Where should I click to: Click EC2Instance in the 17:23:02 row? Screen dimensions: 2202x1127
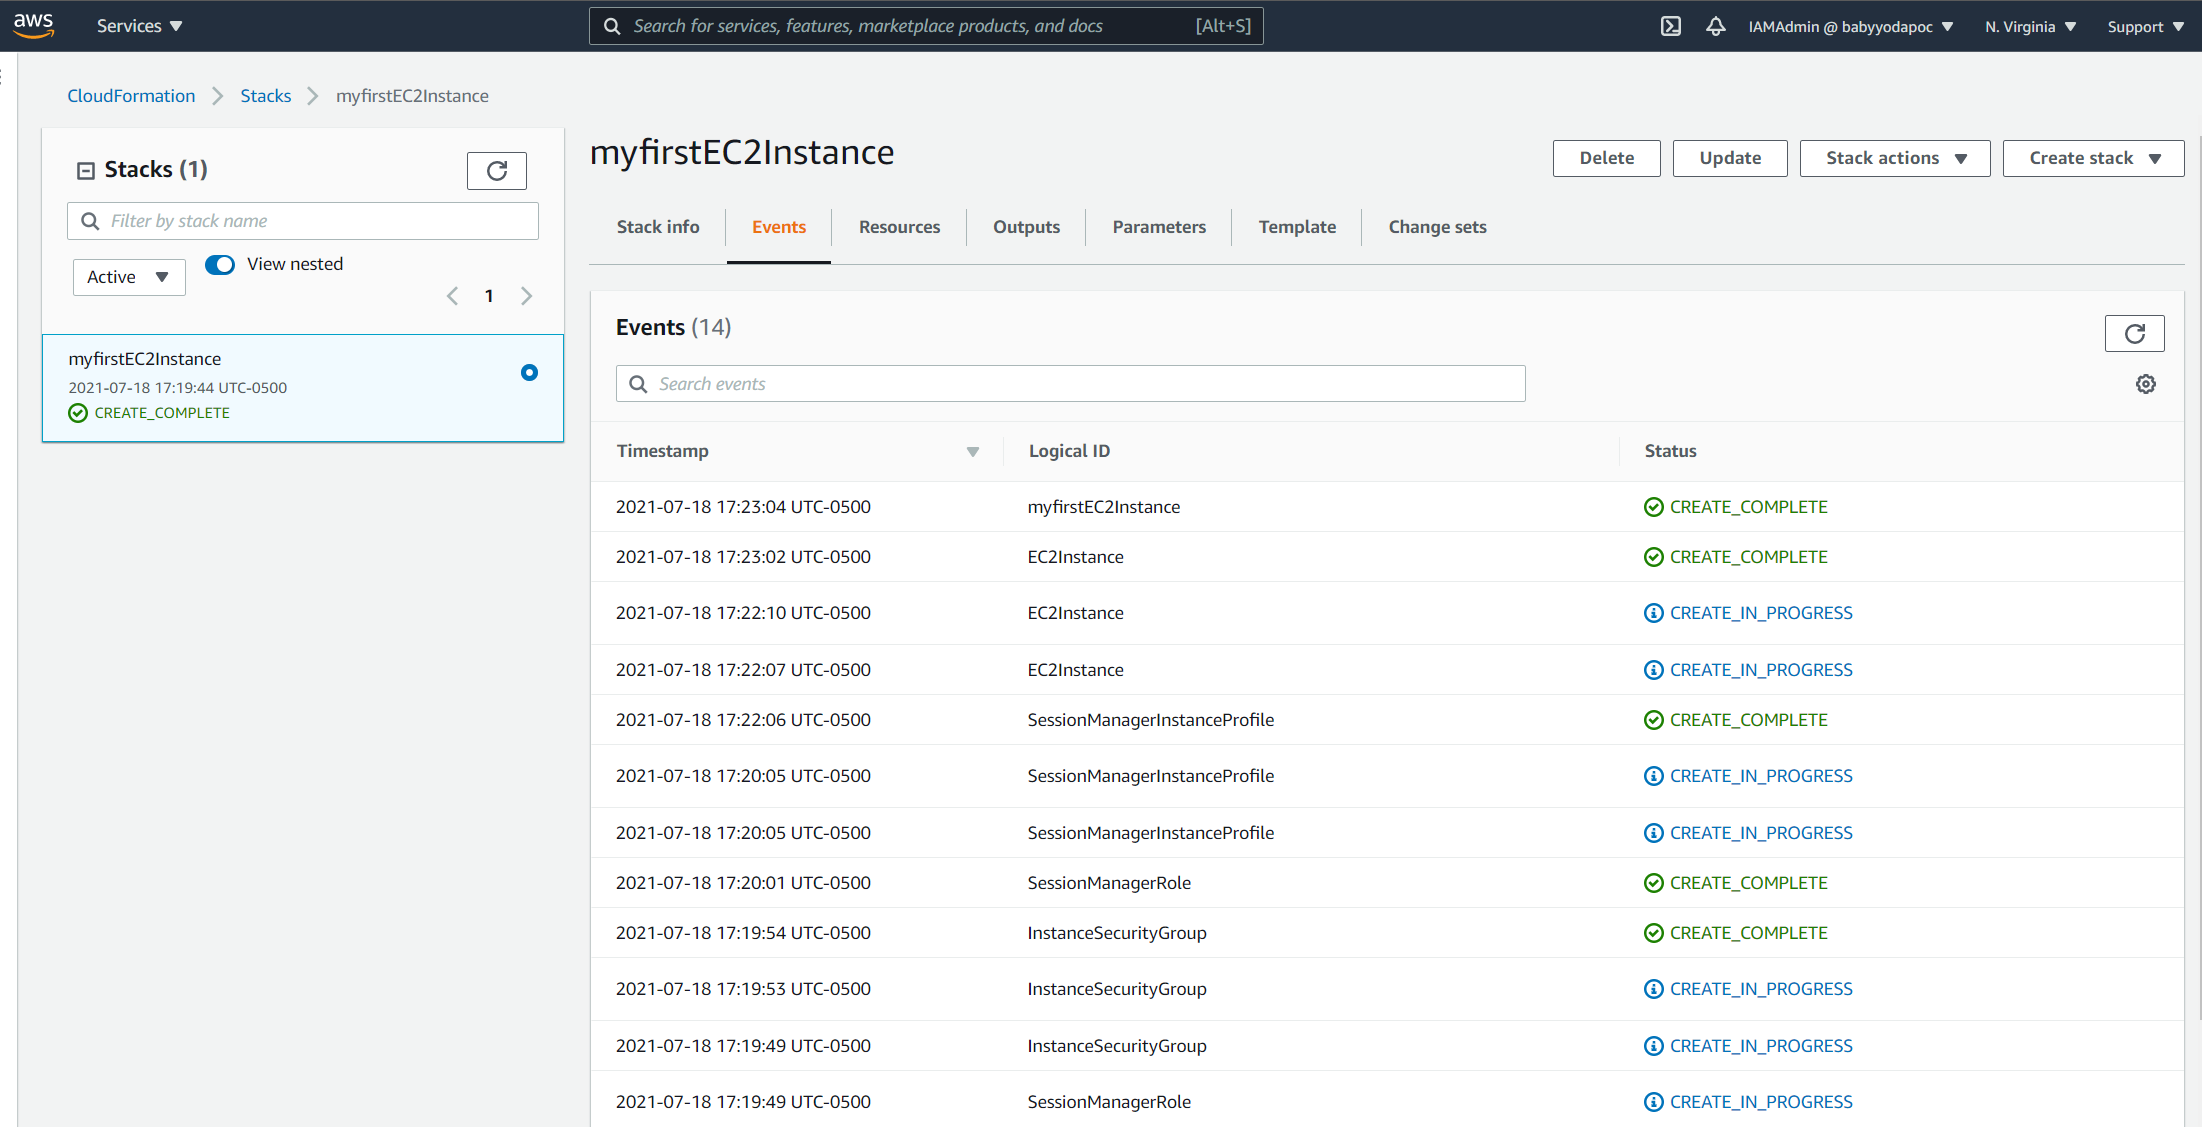(x=1075, y=557)
